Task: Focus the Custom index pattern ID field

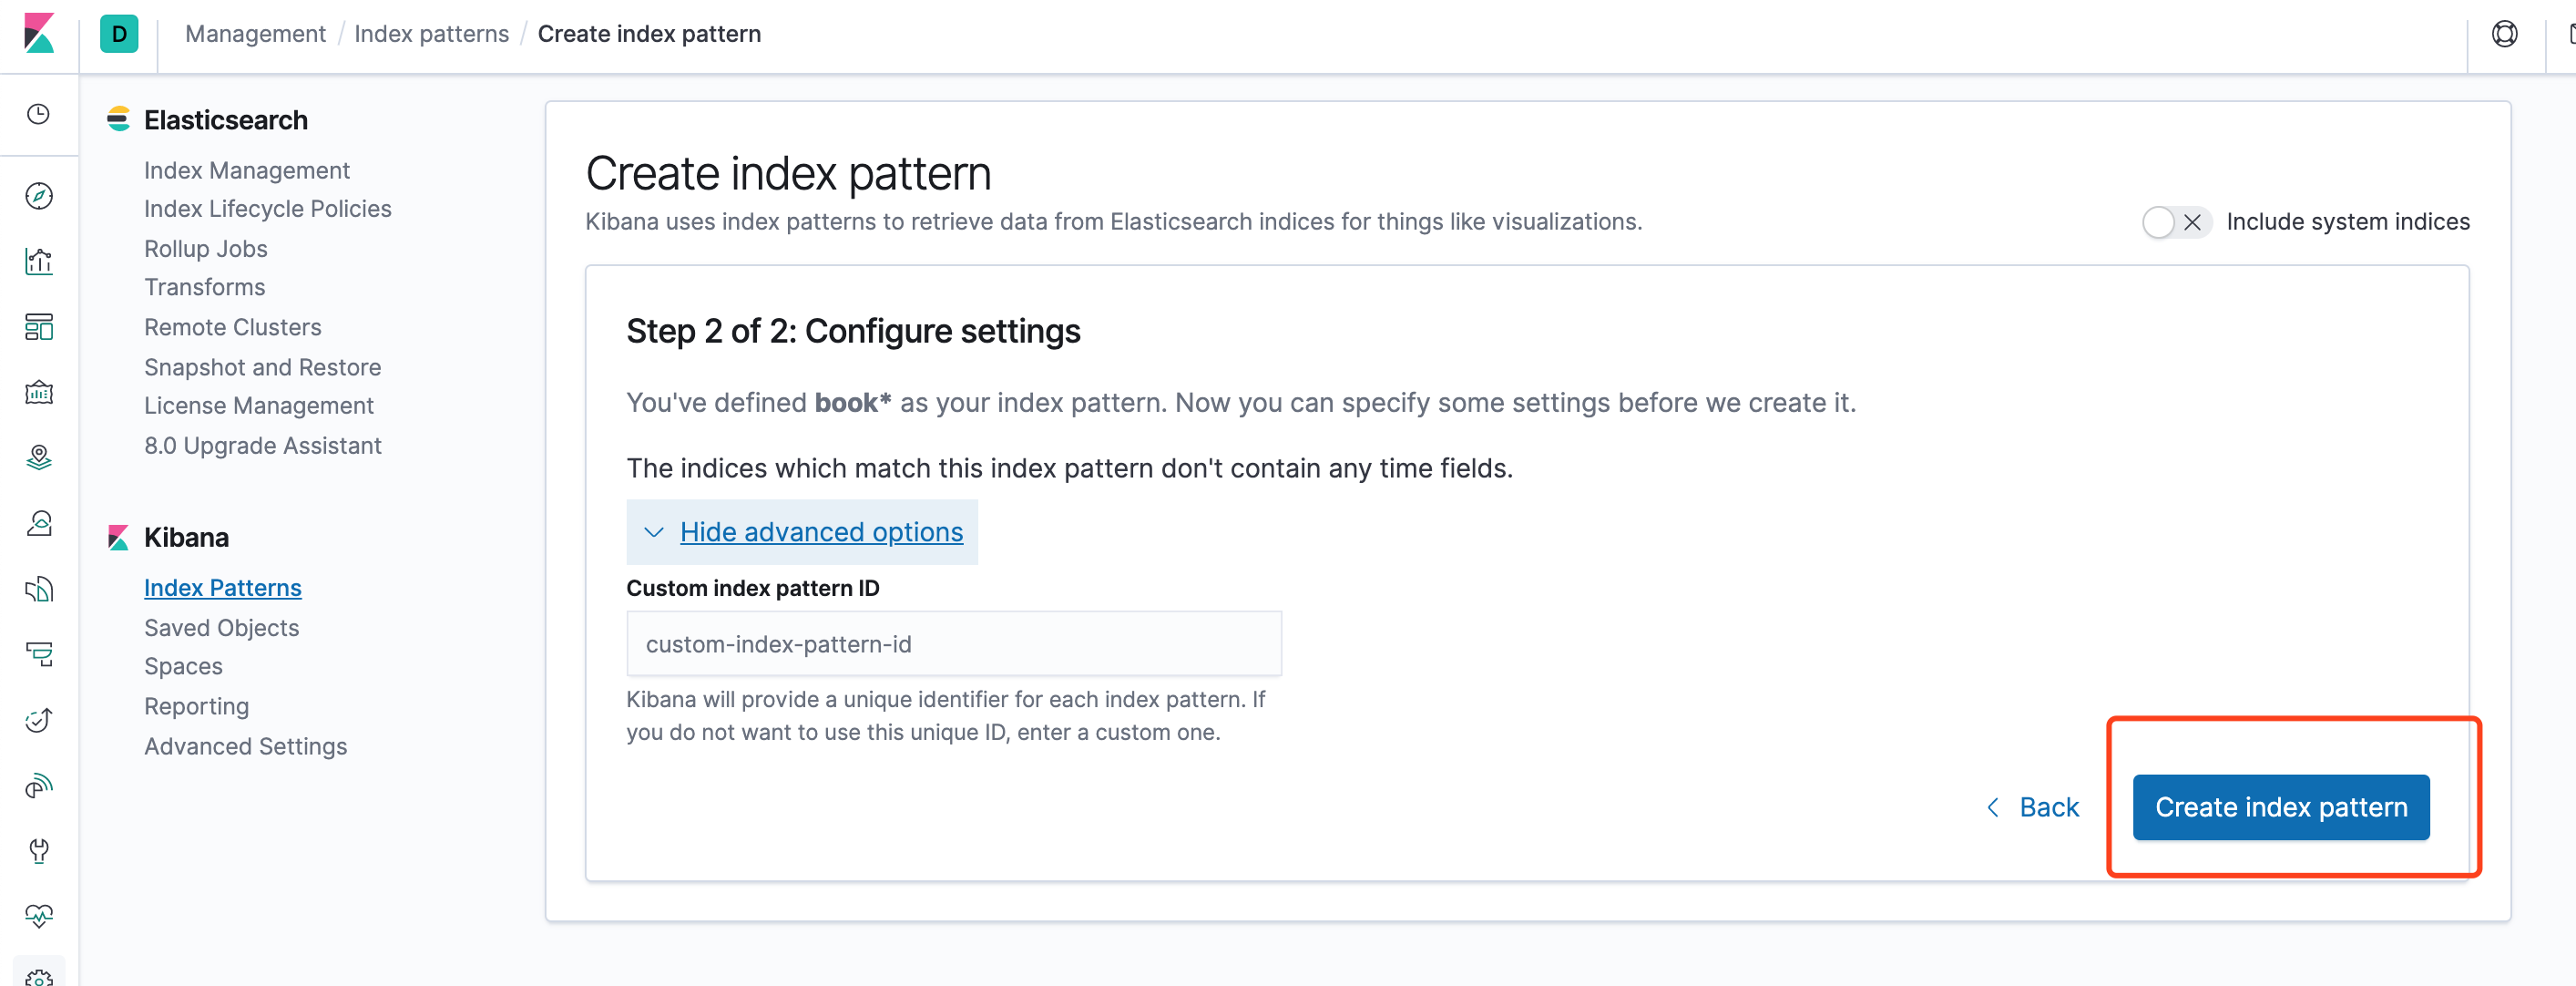Action: pos(953,644)
